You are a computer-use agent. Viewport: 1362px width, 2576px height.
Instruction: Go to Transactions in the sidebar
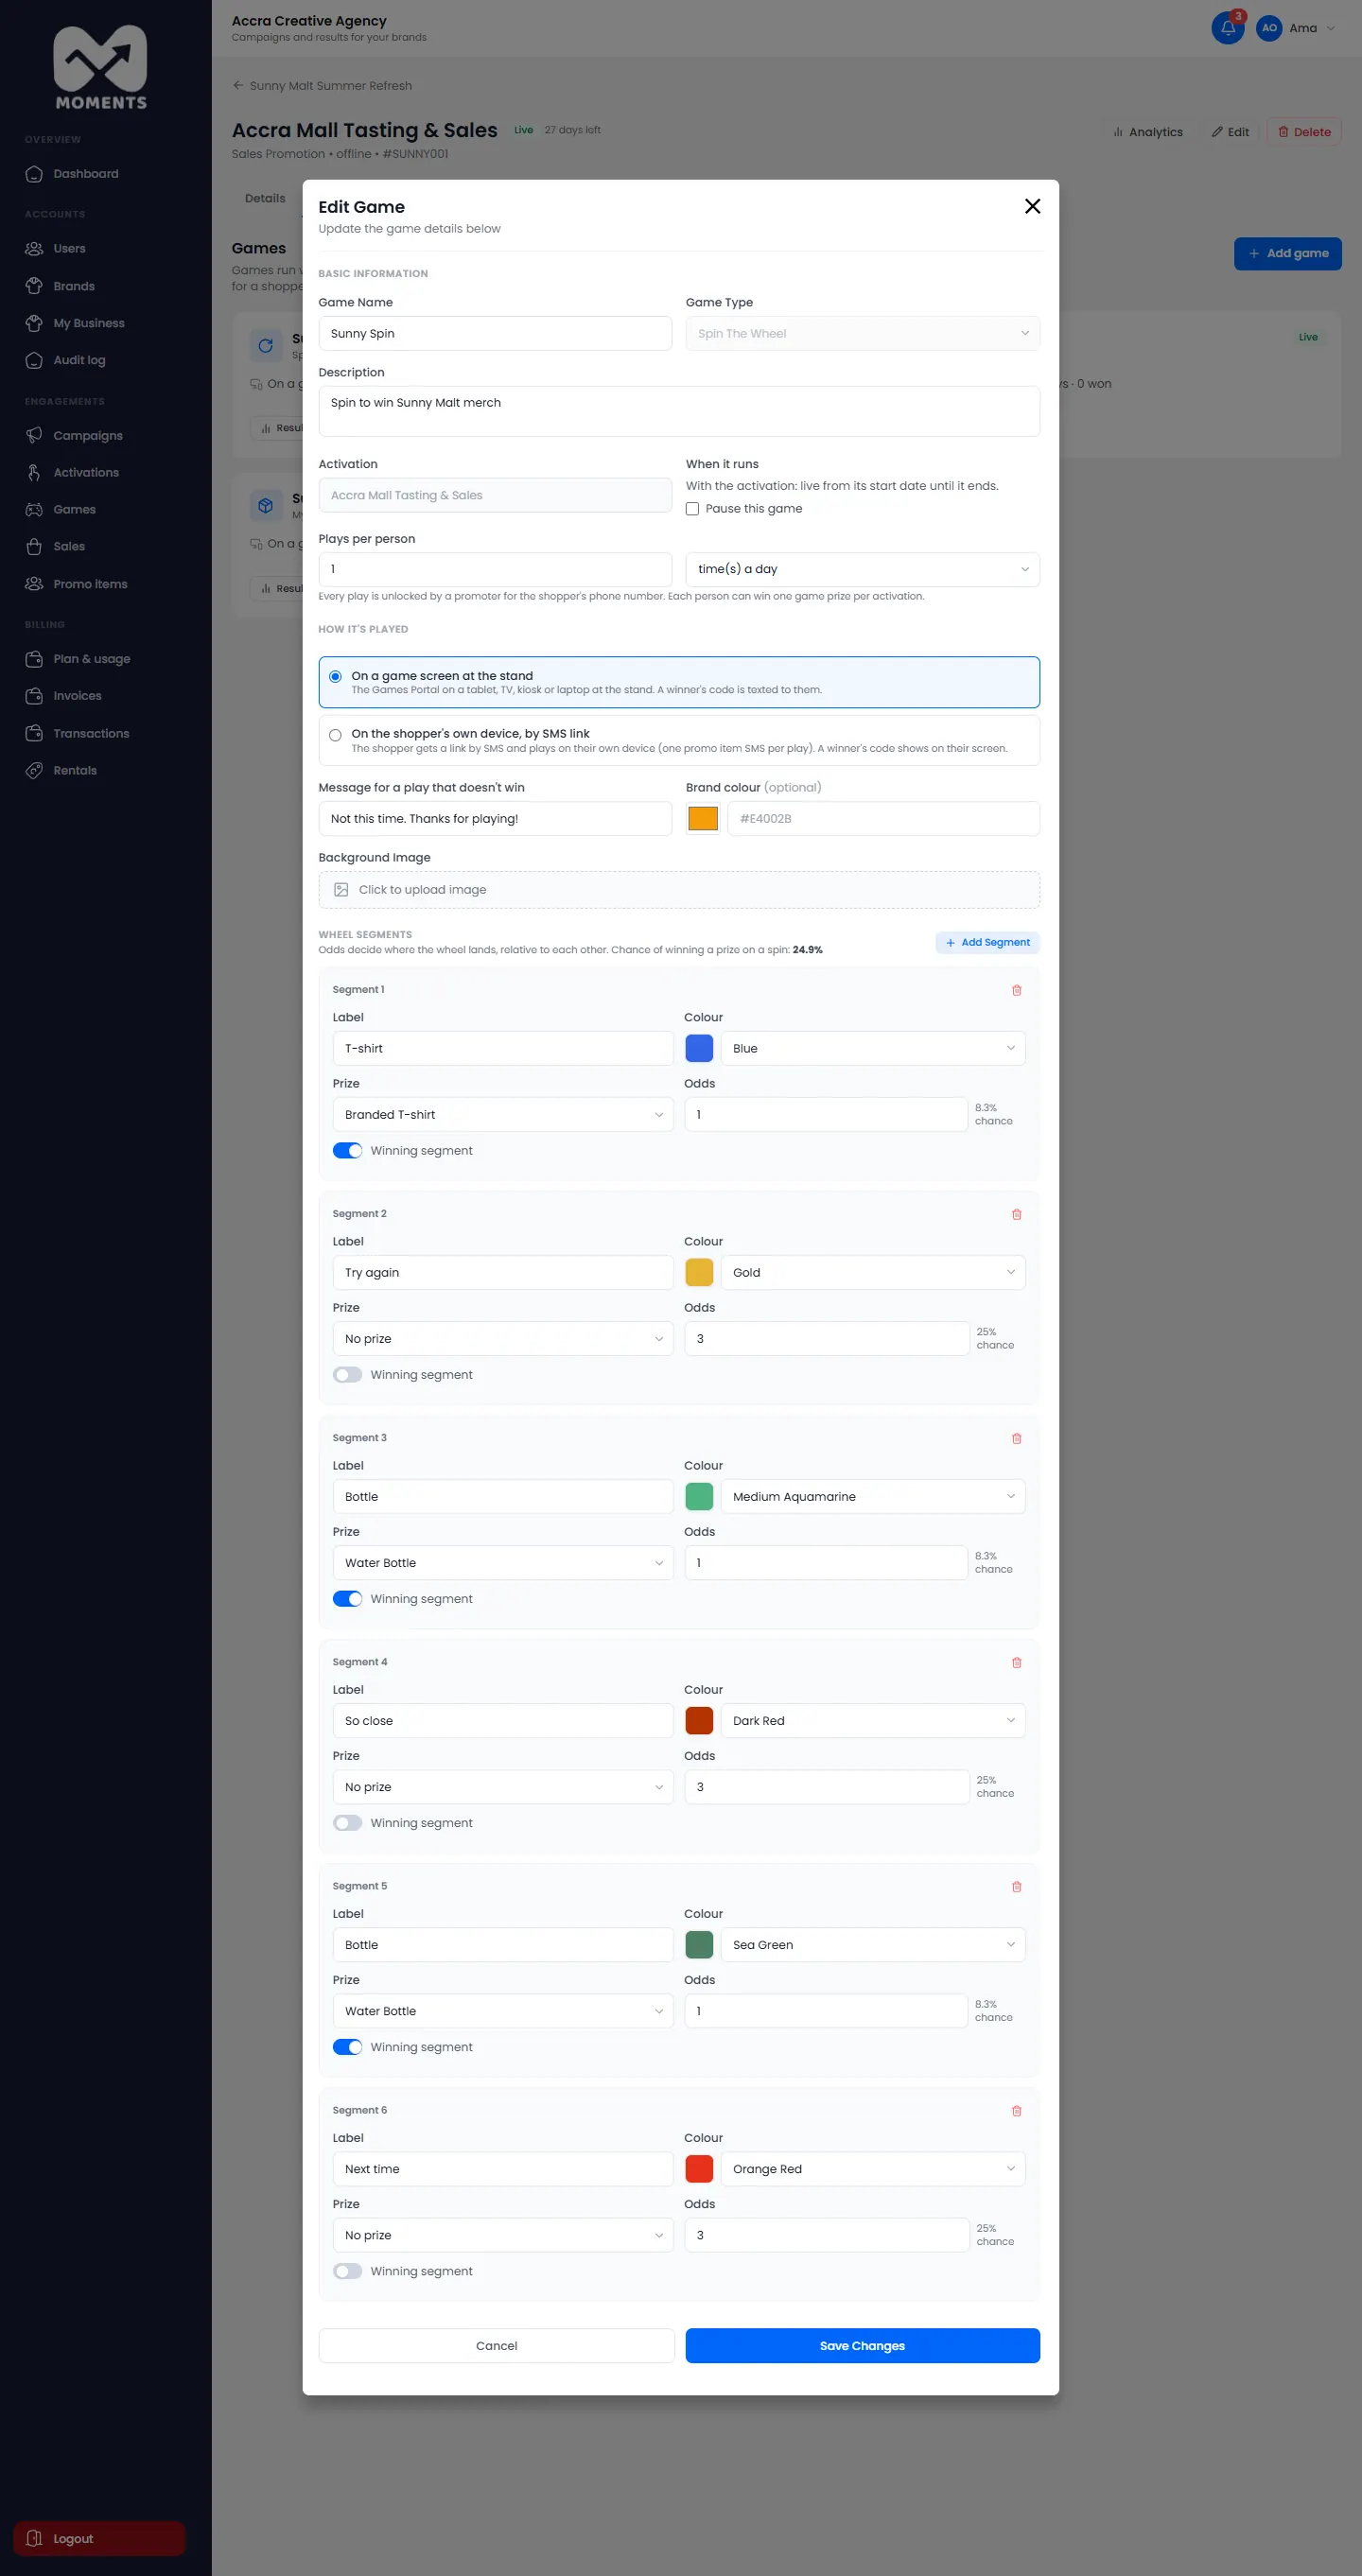coord(91,733)
